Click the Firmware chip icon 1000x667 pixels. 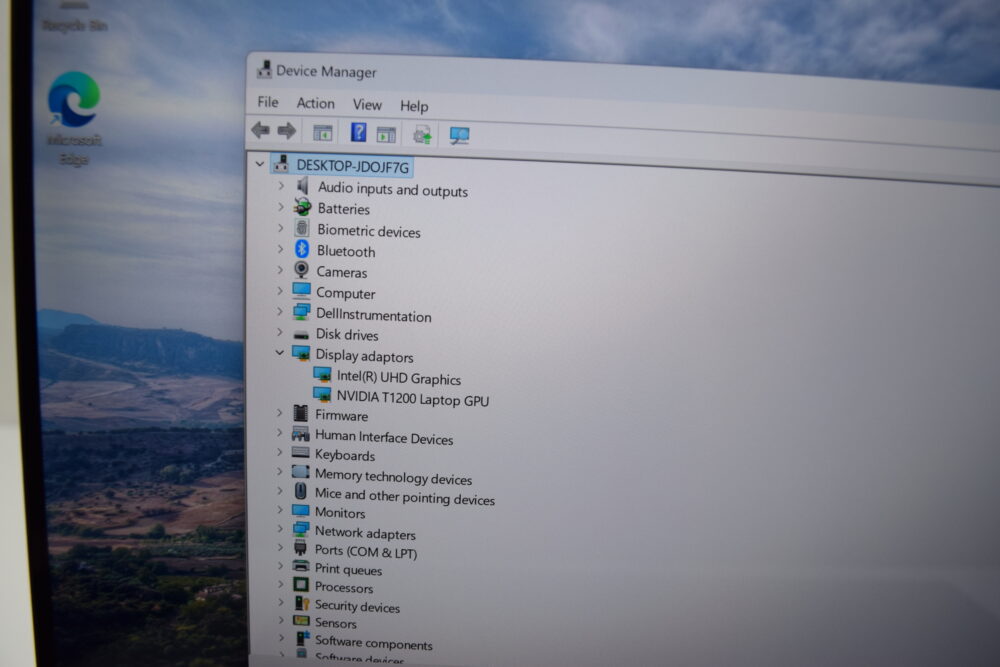[300, 413]
